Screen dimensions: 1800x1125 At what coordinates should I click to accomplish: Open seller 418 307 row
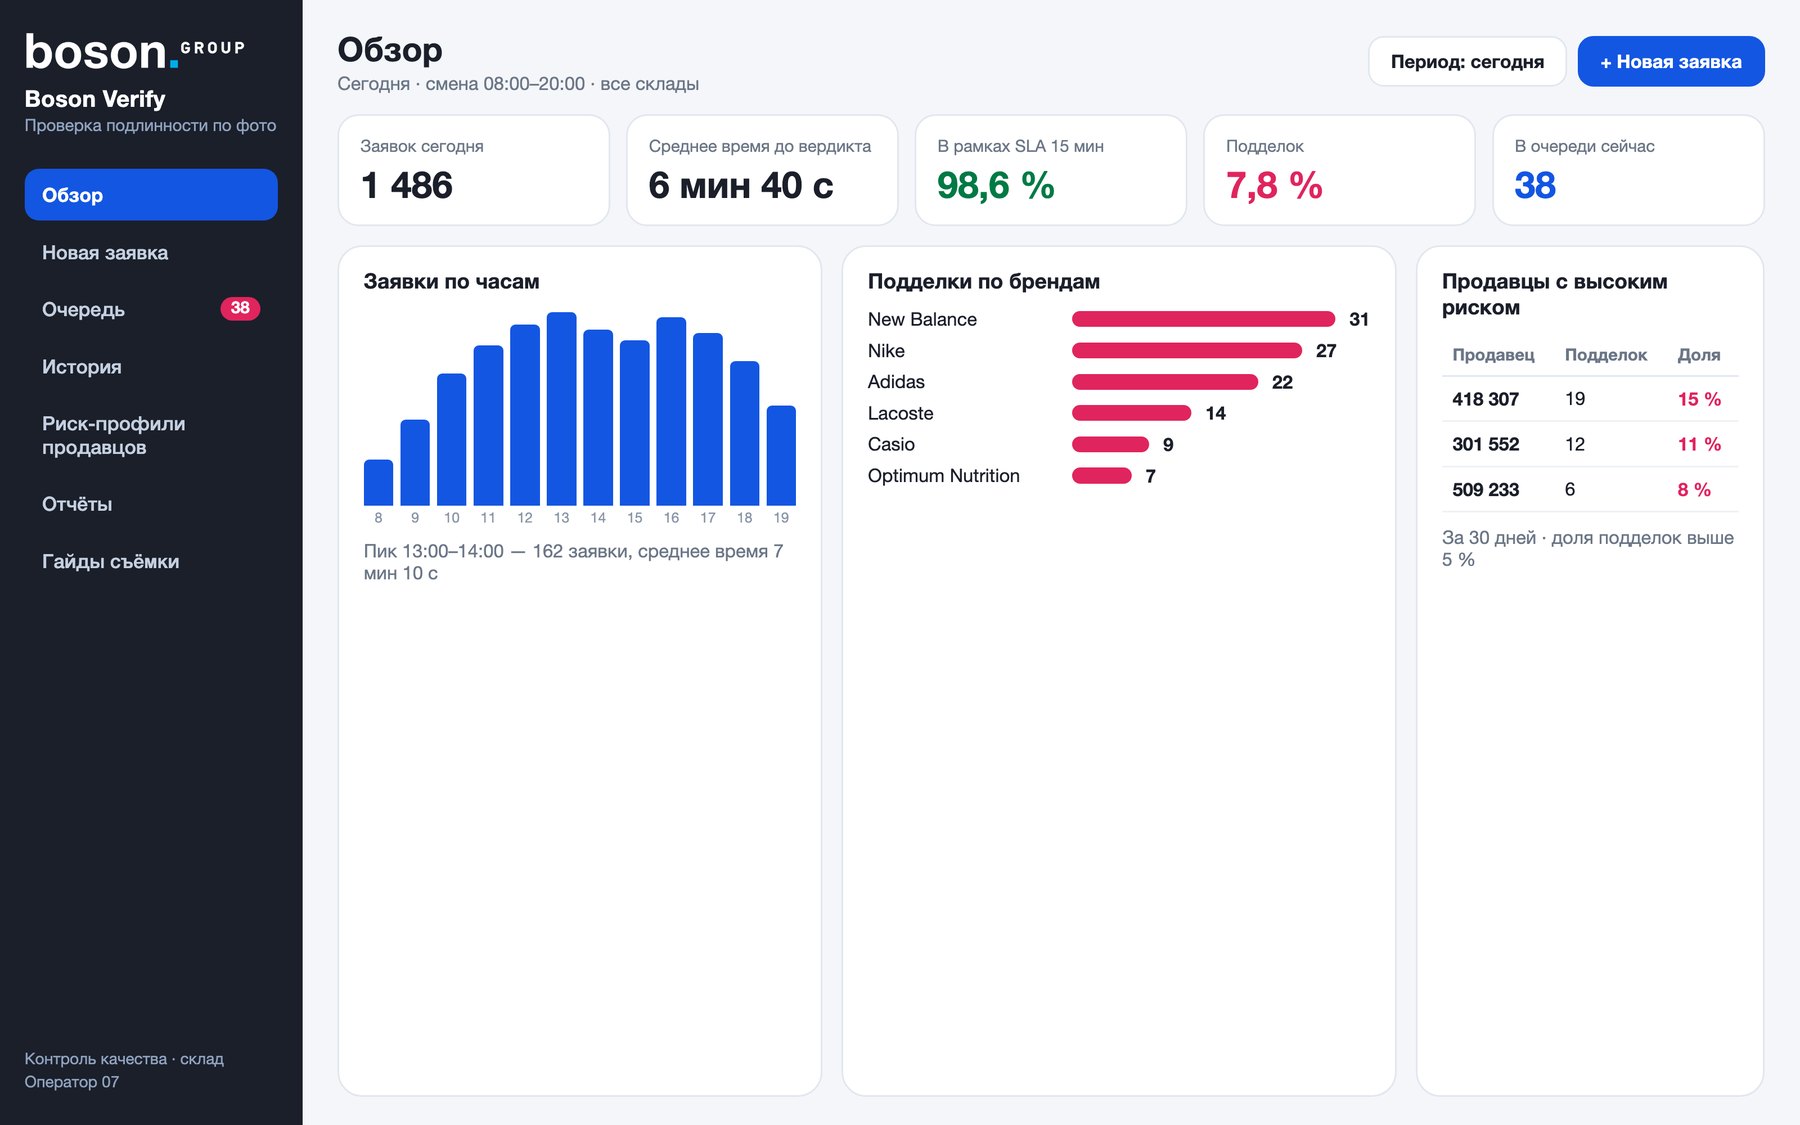pos(1590,399)
